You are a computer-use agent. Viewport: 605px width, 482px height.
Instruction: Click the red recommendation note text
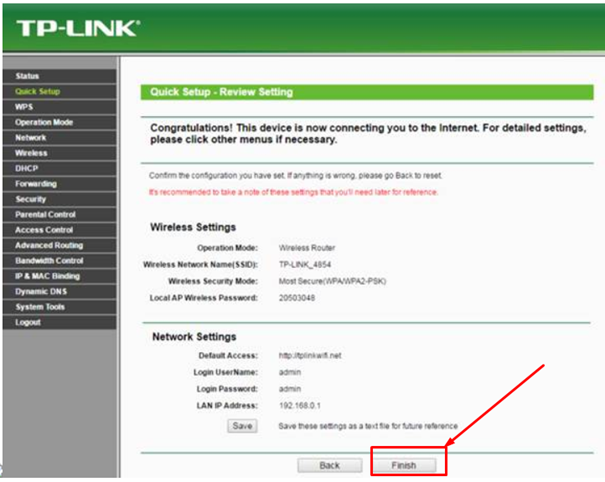[x=293, y=192]
